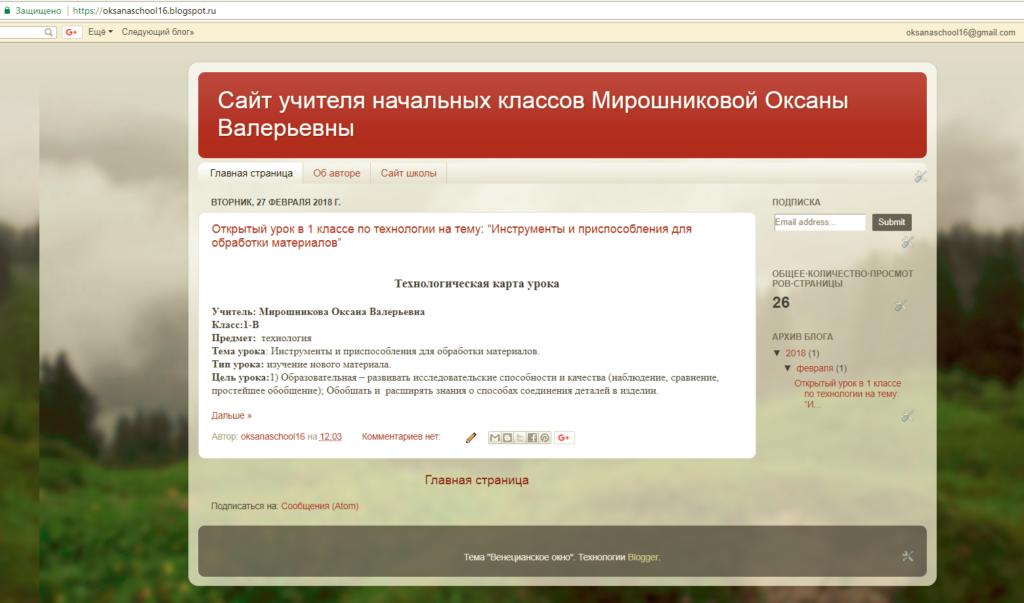Share post via email (Gmail icon)
Image resolution: width=1024 pixels, height=603 pixels.
pyautogui.click(x=494, y=438)
